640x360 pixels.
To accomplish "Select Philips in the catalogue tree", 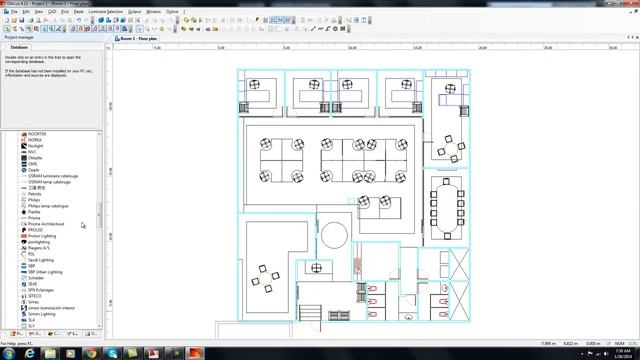I will pos(34,200).
